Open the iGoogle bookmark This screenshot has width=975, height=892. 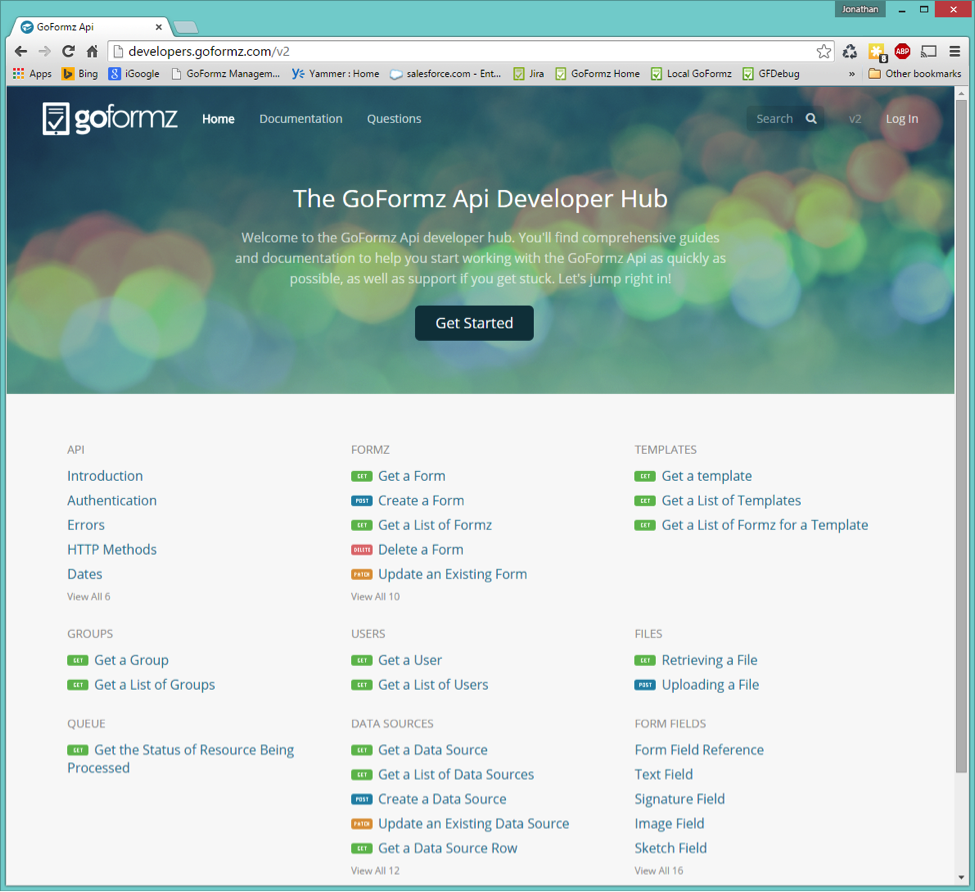tap(134, 73)
